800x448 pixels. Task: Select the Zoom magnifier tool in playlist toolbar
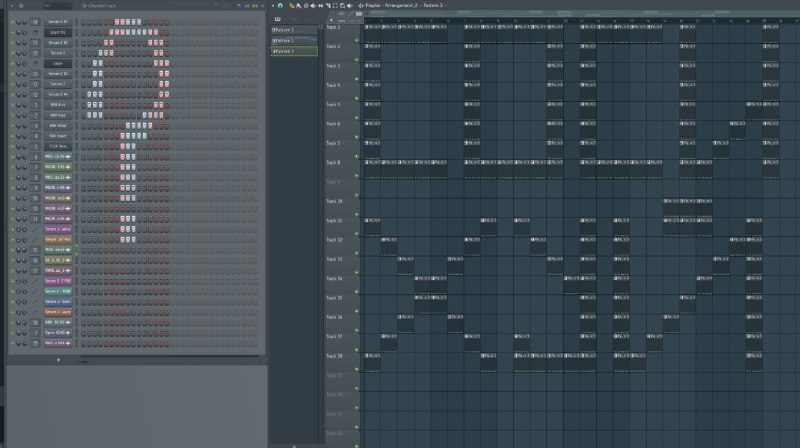[x=342, y=6]
